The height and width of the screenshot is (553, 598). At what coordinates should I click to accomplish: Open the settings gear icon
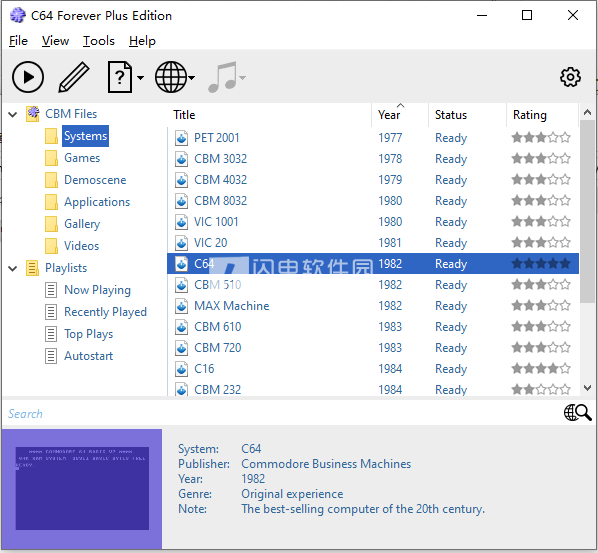tap(570, 77)
